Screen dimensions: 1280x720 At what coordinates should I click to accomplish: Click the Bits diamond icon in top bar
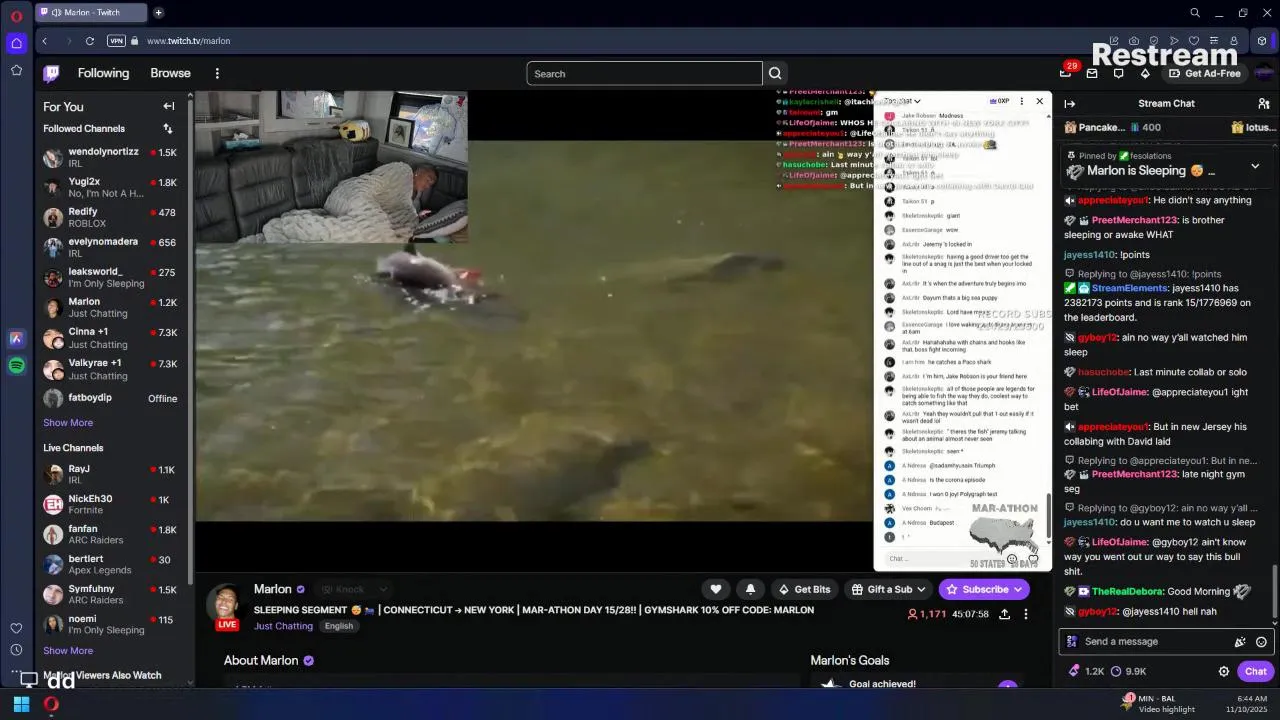(1145, 73)
